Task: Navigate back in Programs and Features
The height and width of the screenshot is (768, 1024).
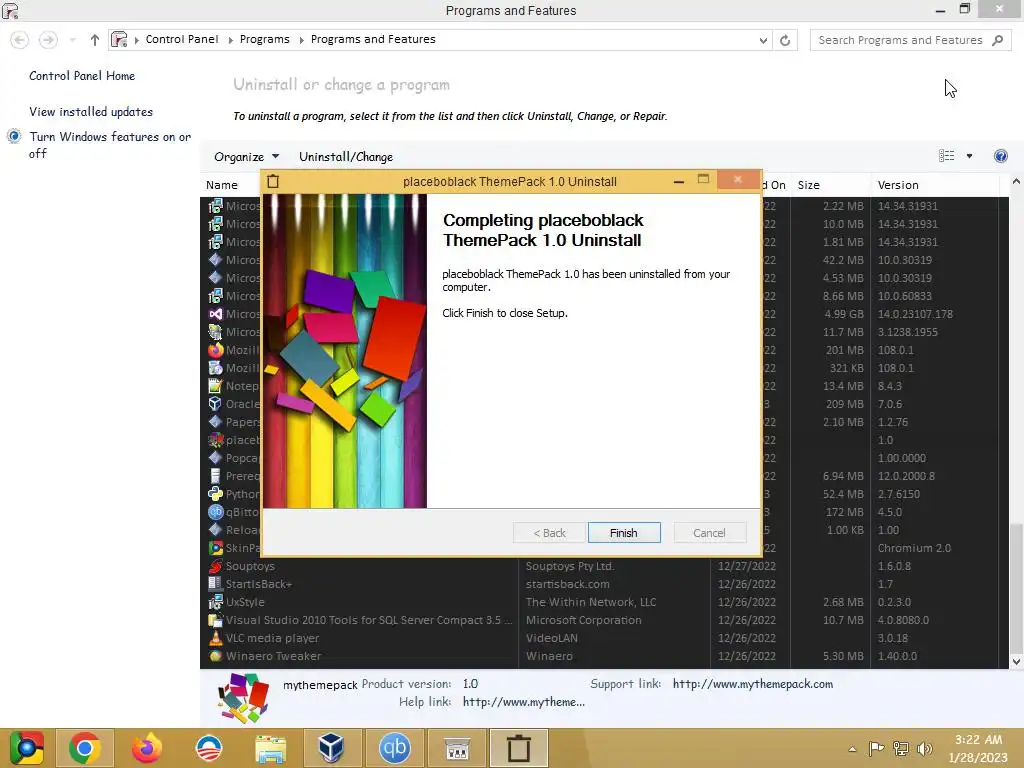Action: coord(20,40)
